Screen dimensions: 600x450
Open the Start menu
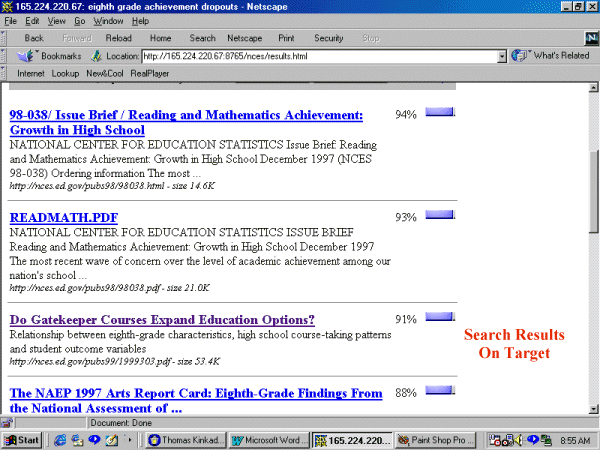click(x=22, y=440)
